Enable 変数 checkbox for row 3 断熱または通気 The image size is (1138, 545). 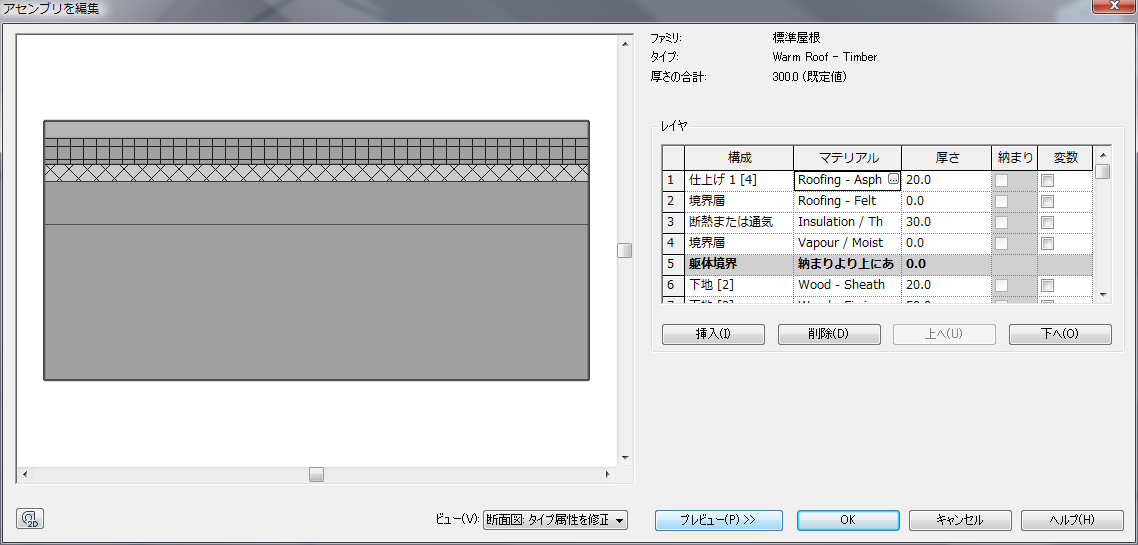click(1047, 222)
